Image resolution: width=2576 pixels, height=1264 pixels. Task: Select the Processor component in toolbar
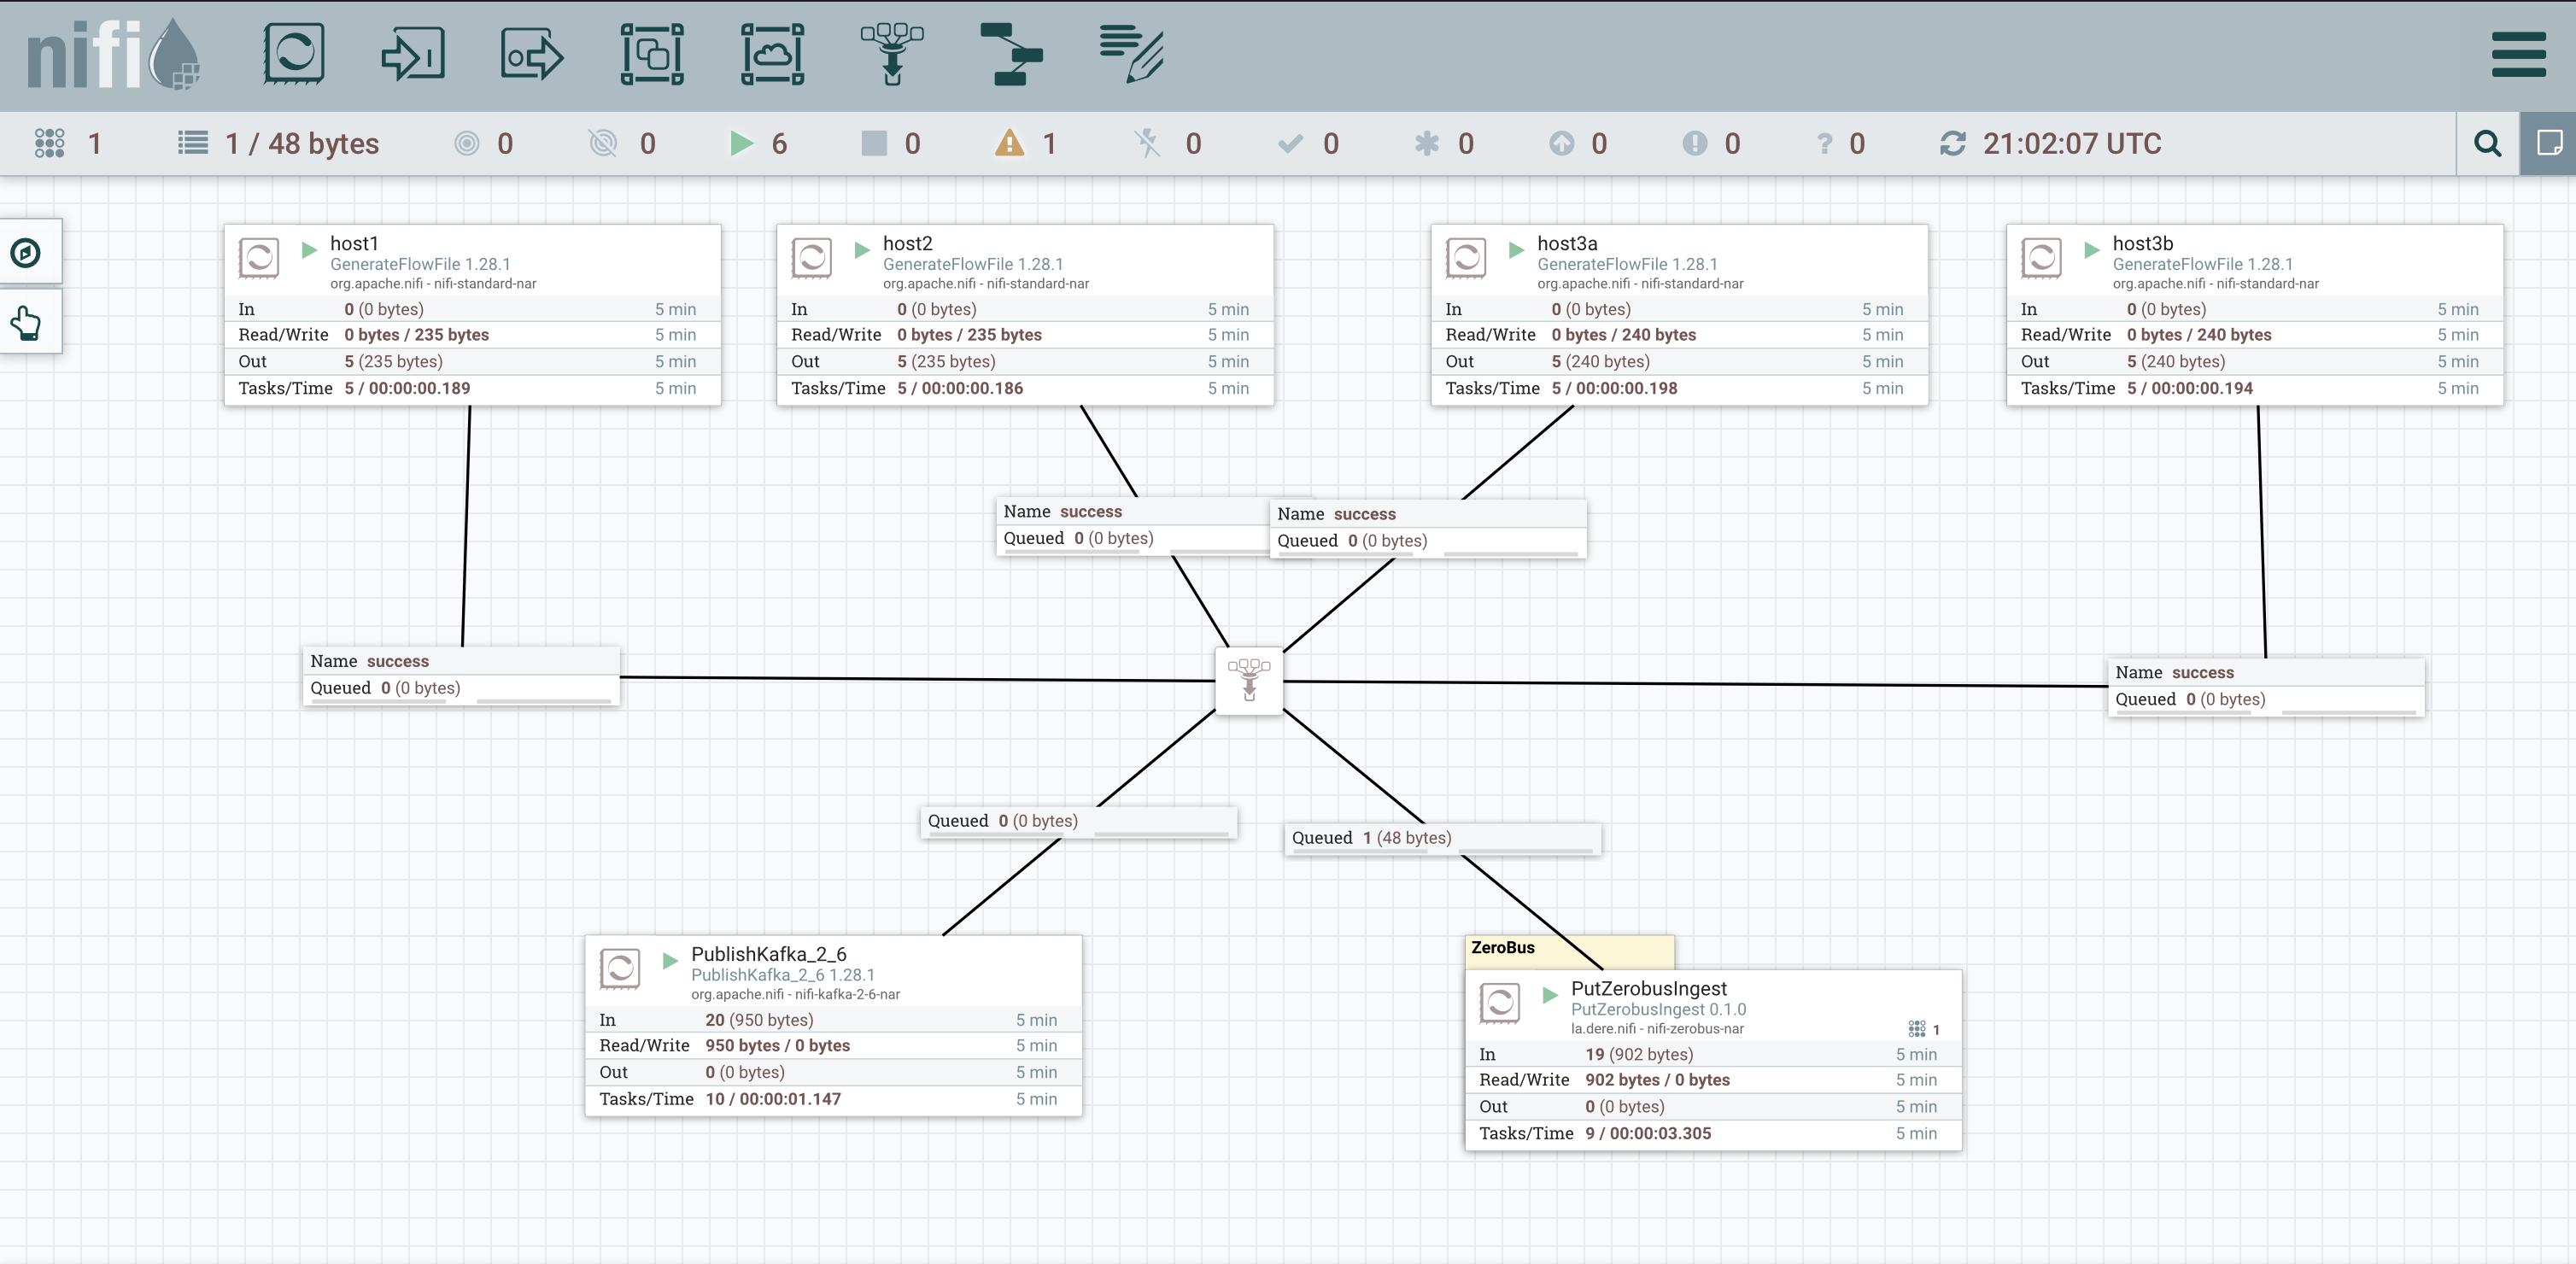tap(293, 54)
